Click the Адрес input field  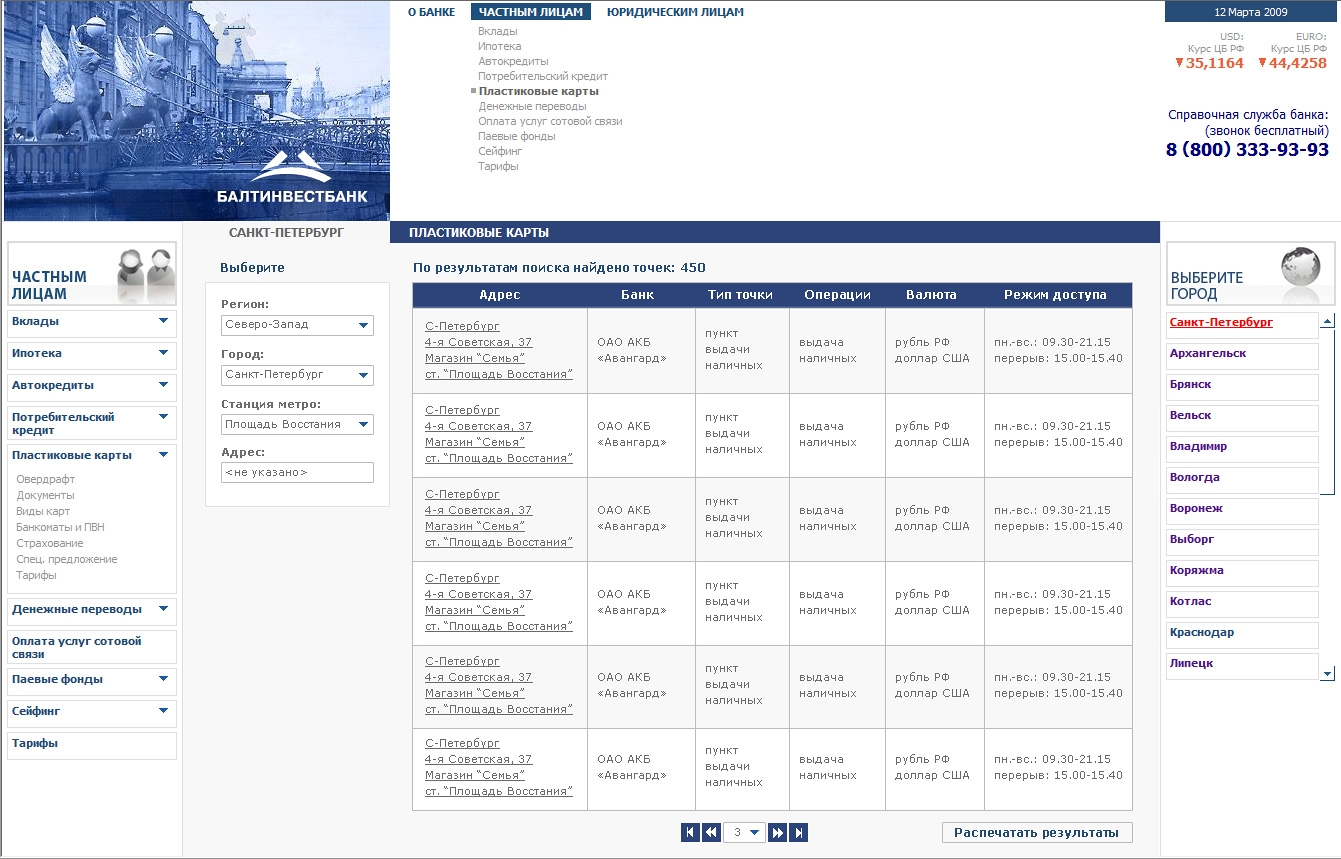(297, 472)
